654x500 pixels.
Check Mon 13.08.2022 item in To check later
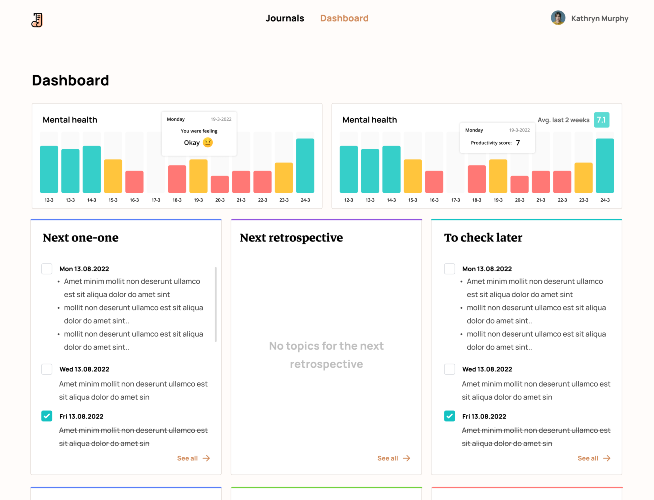(x=450, y=269)
